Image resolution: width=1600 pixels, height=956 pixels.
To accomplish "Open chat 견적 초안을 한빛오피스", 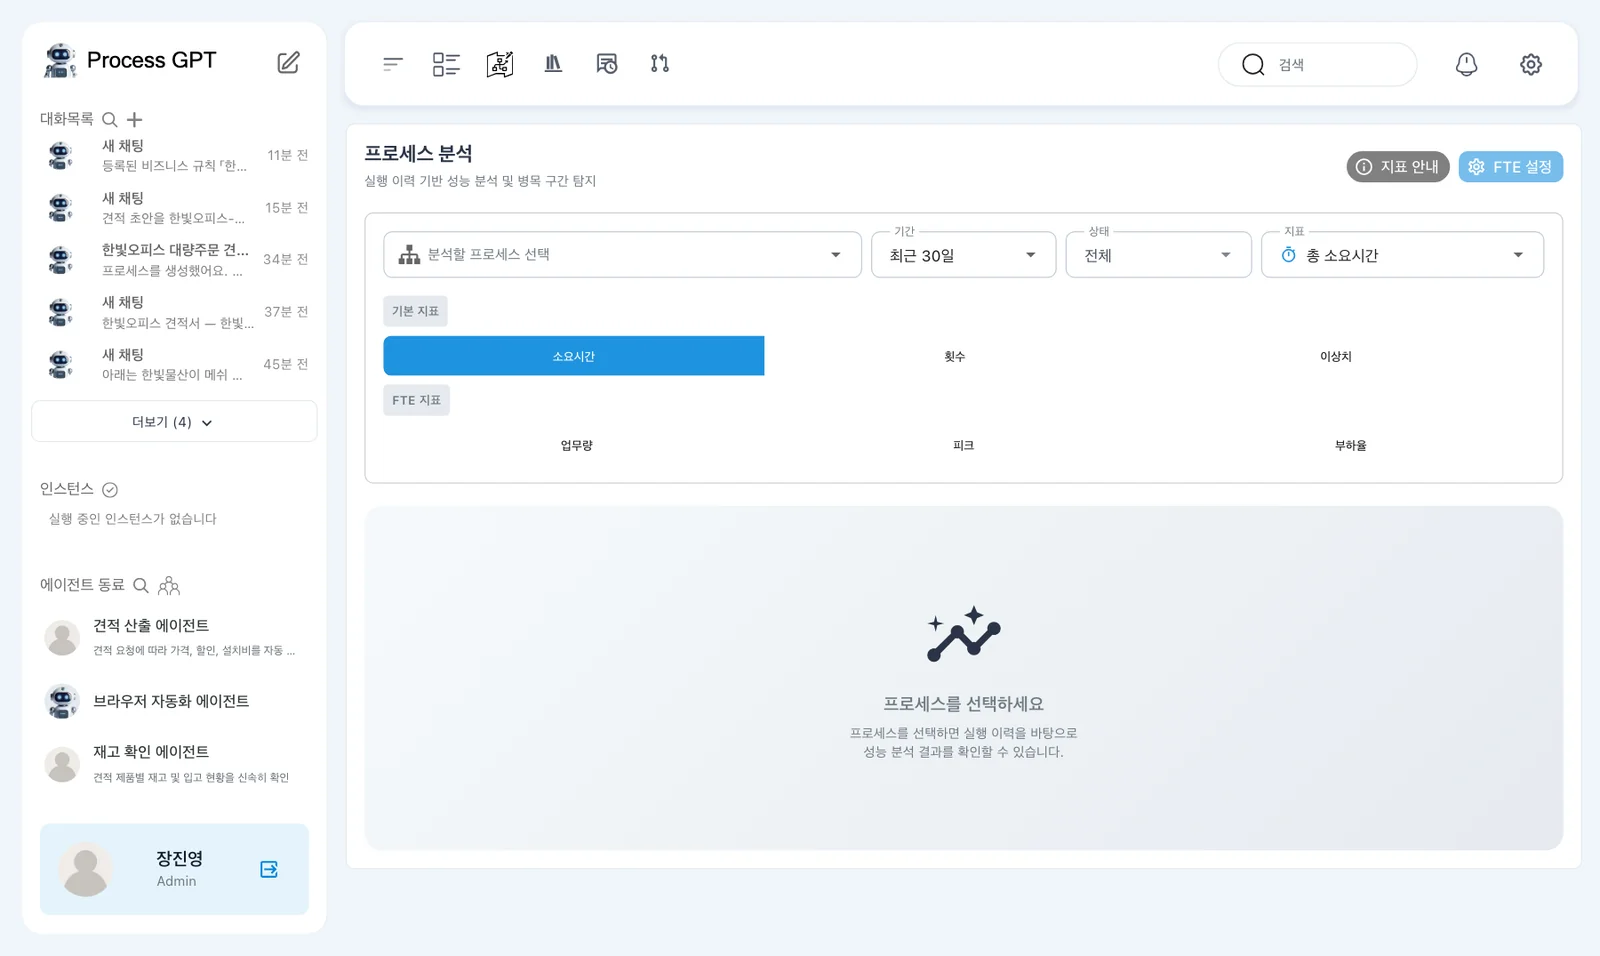I will point(176,208).
